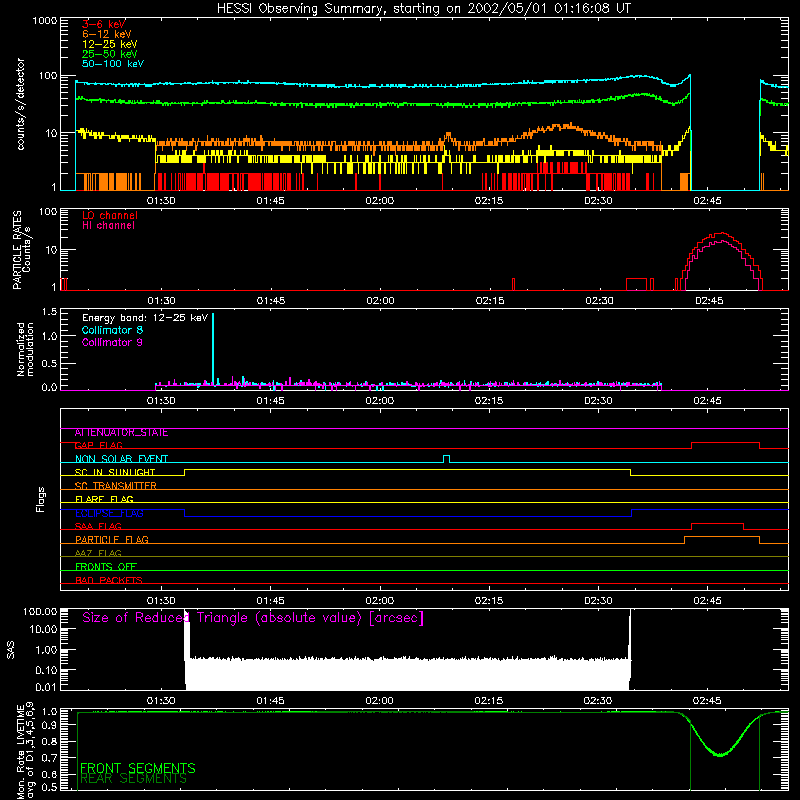
Task: Select the red 3-6 keV legend entry
Action: (x=103, y=24)
